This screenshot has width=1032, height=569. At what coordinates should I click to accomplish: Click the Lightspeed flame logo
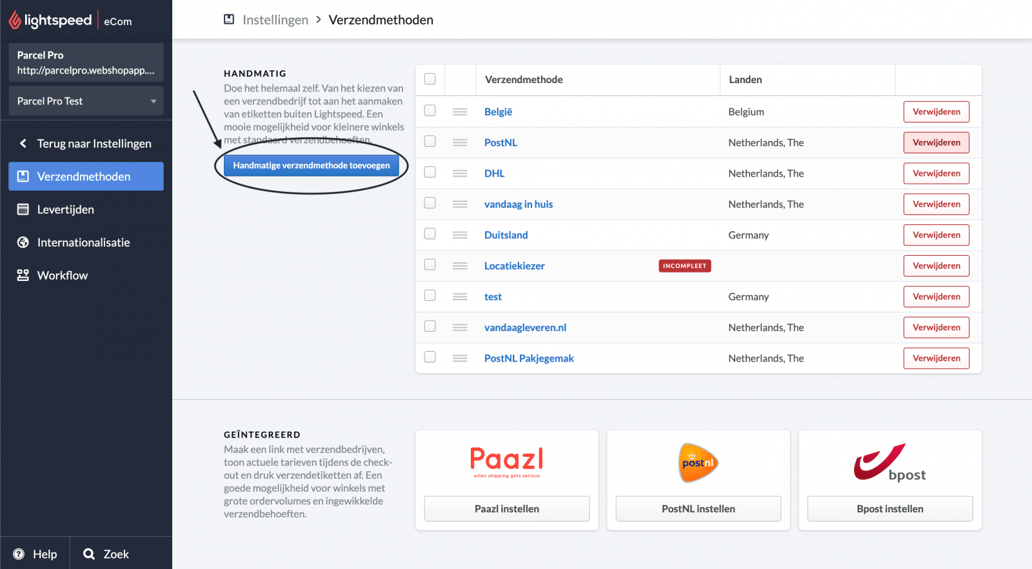coord(15,20)
